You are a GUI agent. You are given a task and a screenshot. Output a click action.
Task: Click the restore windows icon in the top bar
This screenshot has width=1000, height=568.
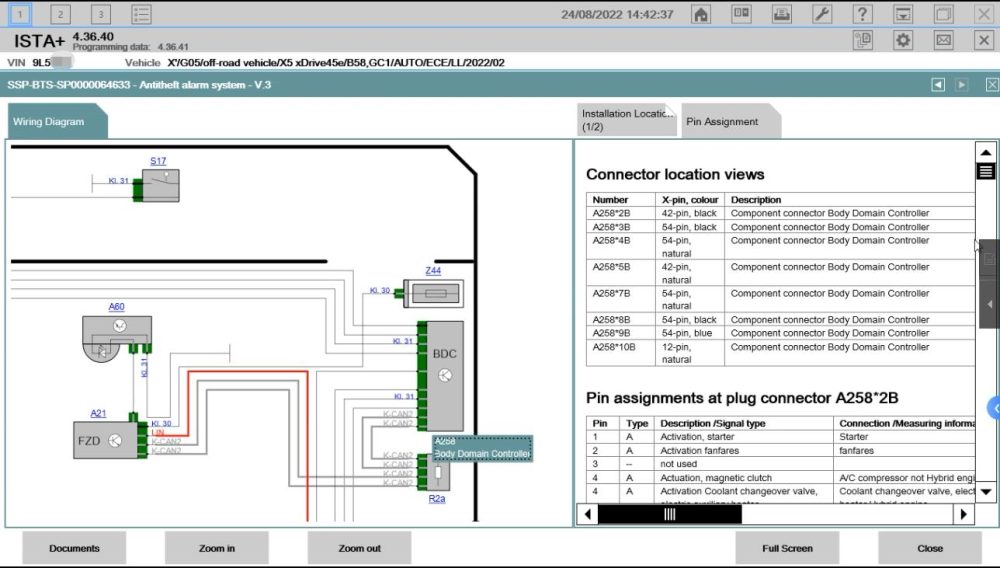(x=943, y=14)
